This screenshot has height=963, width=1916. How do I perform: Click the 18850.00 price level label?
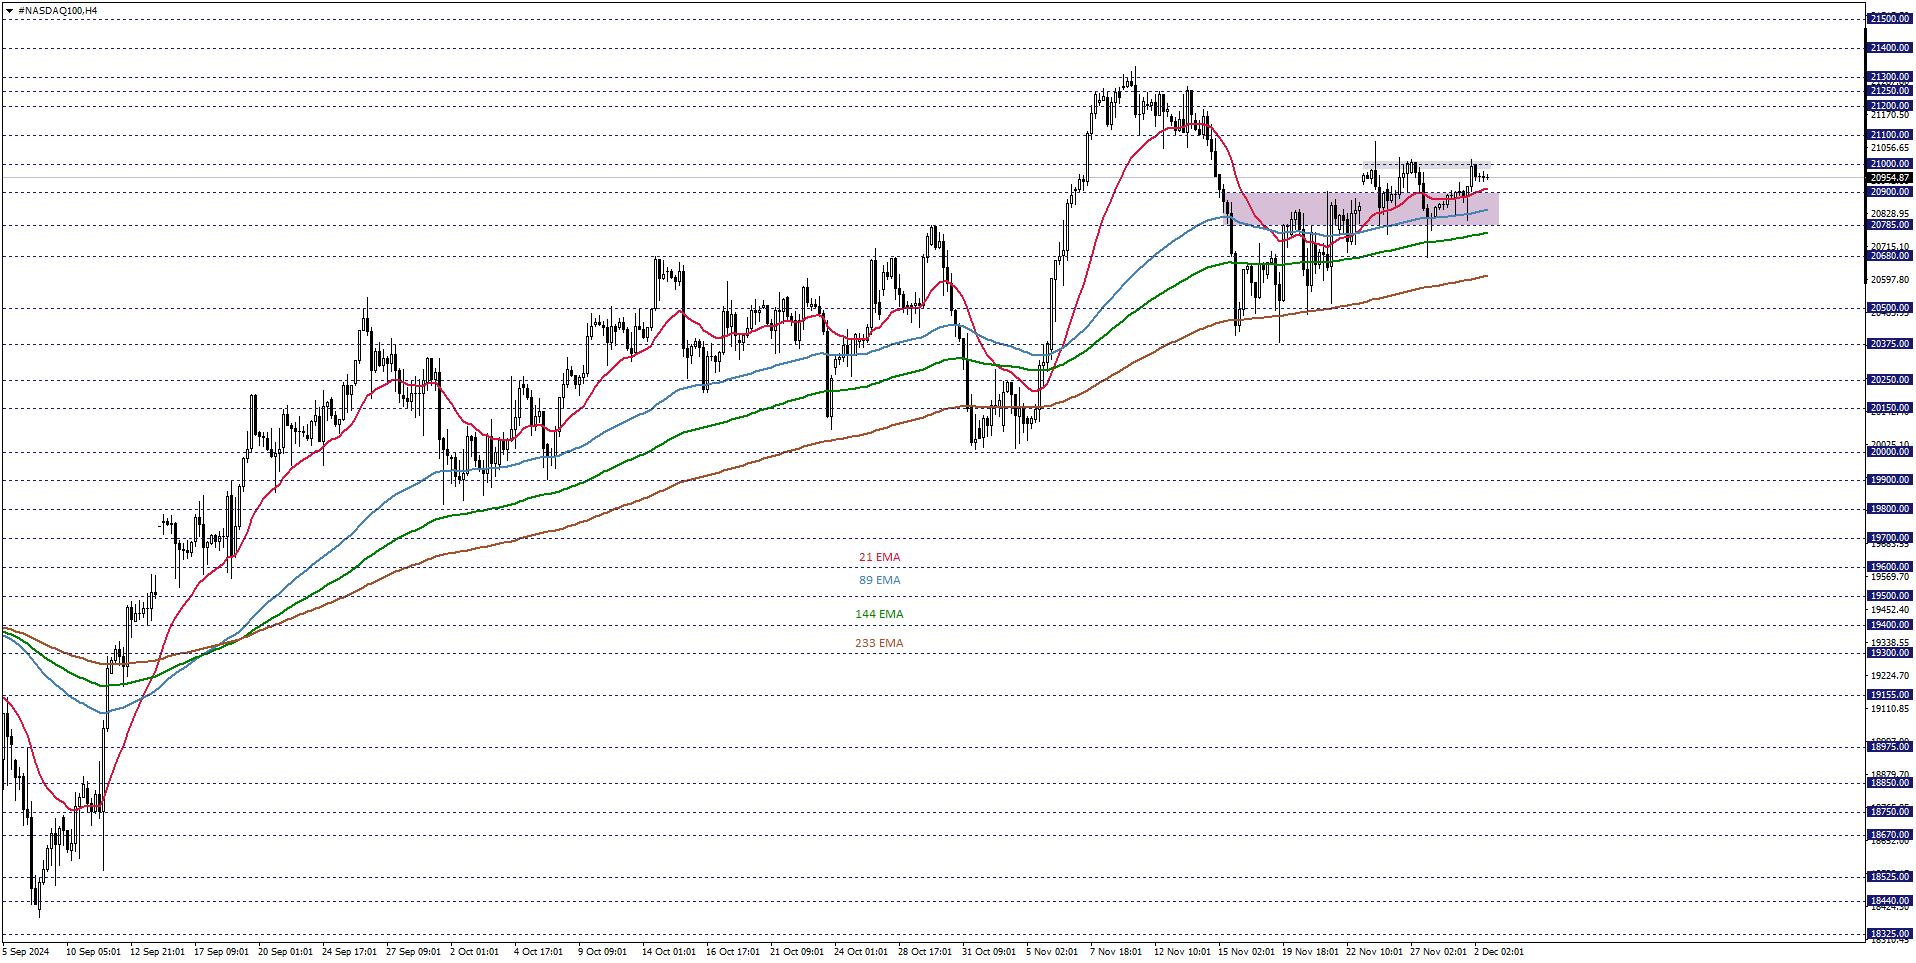pyautogui.click(x=1889, y=783)
